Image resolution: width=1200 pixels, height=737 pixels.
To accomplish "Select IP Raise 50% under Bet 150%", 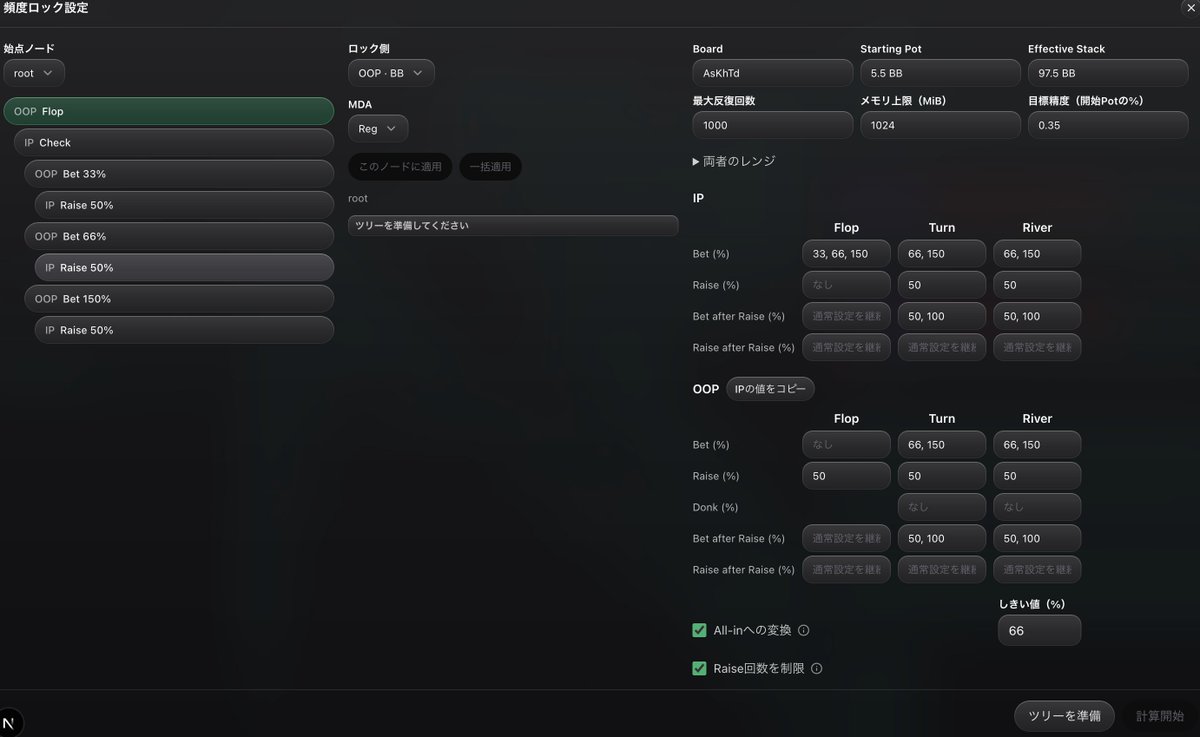I will click(x=184, y=330).
